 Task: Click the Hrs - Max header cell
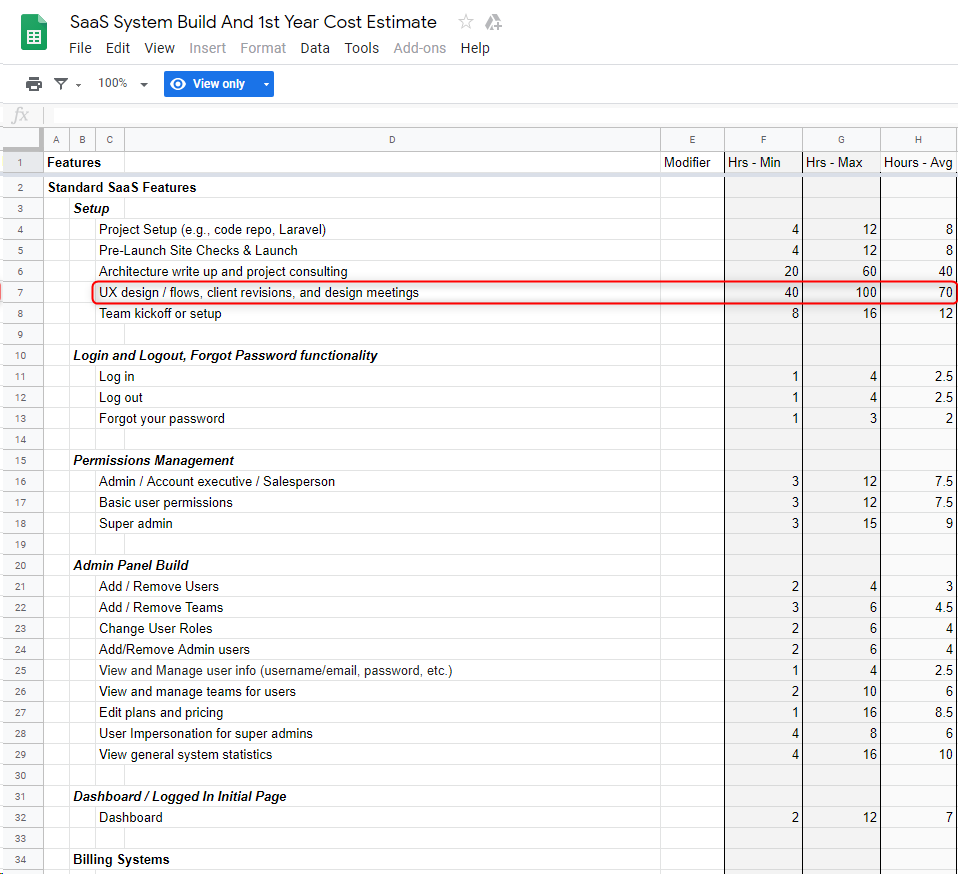click(x=841, y=162)
